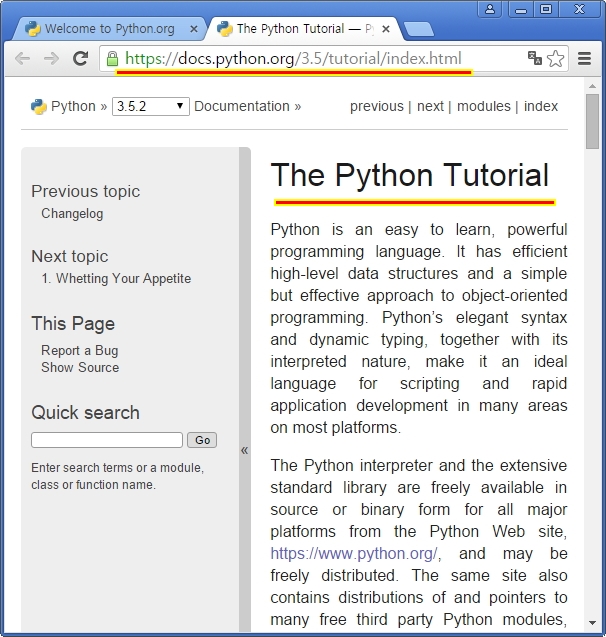
Task: Click the address bar URL
Action: click(x=293, y=59)
